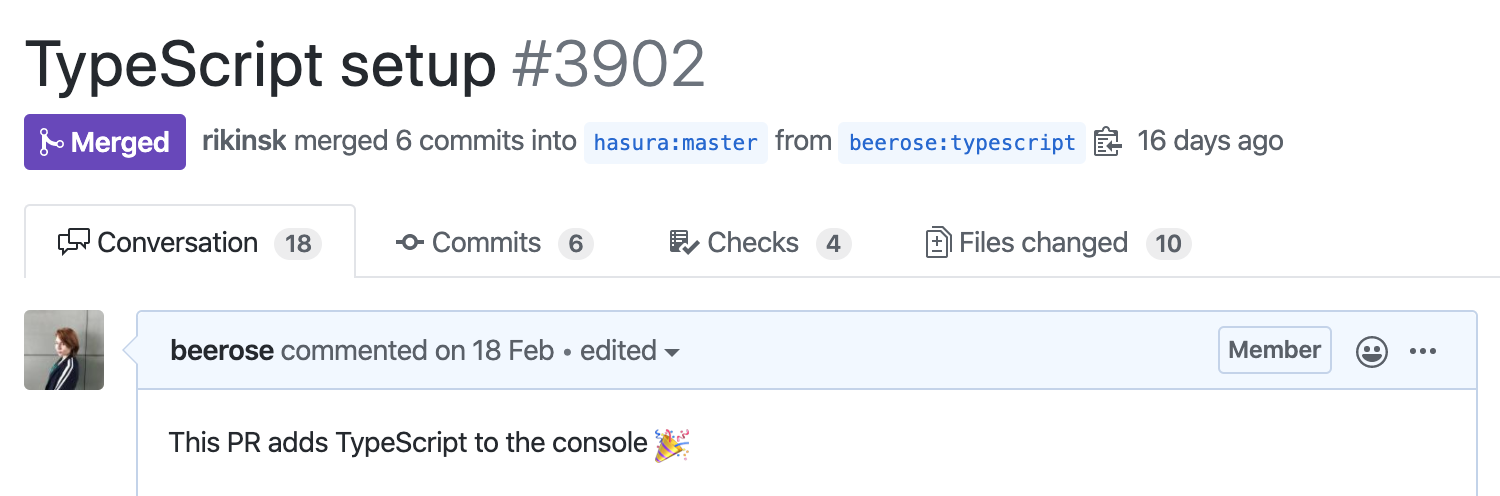Click the Checks tab checklist icon
This screenshot has height=496, width=1500.
point(684,243)
